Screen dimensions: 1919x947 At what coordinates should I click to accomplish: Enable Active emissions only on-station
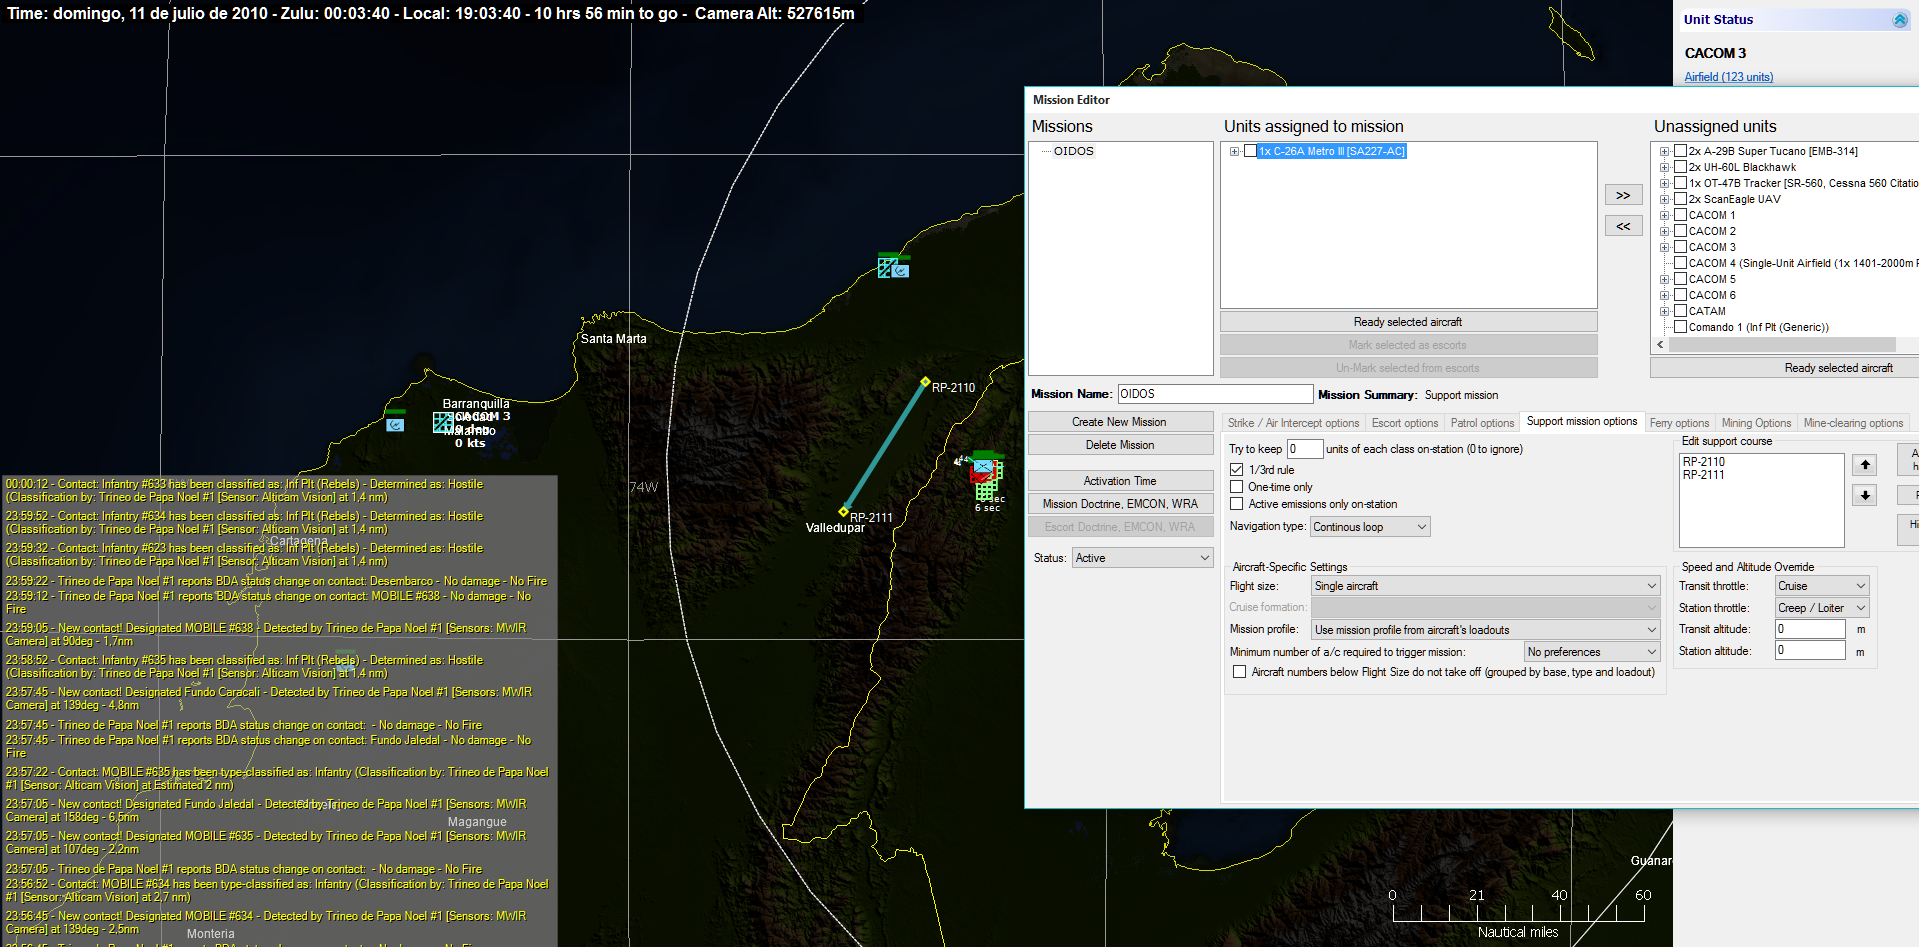pyautogui.click(x=1237, y=504)
